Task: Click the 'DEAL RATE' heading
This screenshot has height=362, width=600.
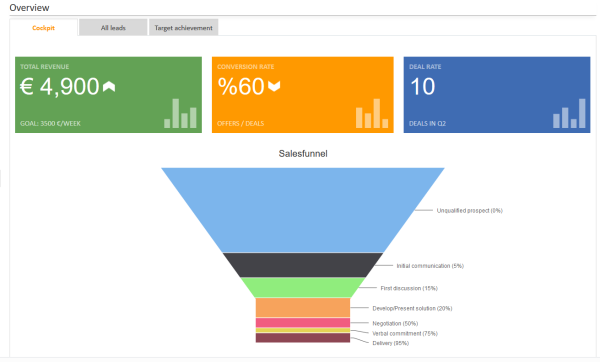Action: (425, 67)
